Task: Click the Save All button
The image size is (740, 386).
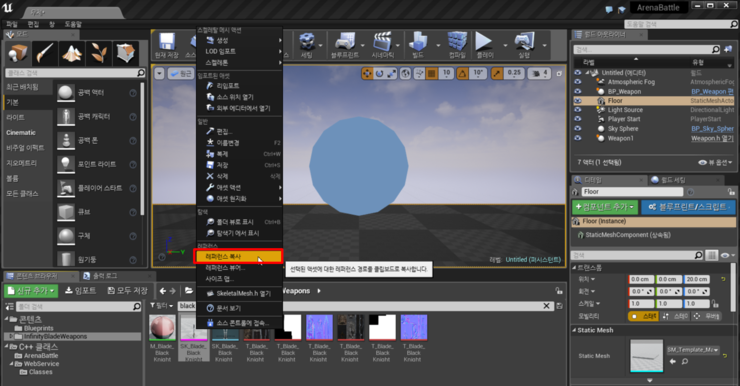Action: click(127, 291)
